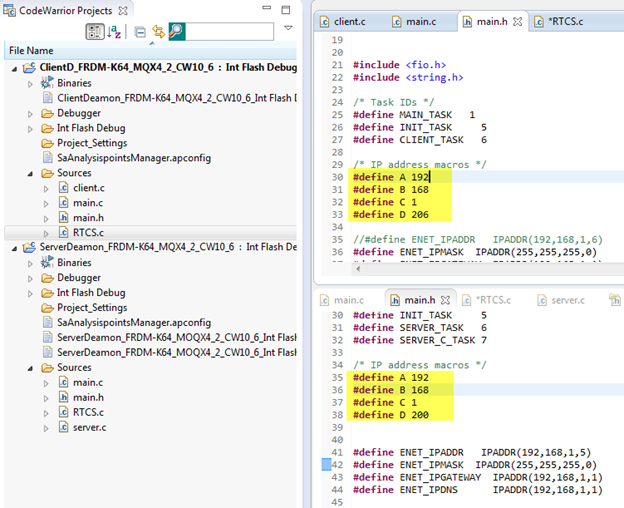Click the Collapse All icon in the projects toolbar
This screenshot has height=508, width=624.
point(140,32)
